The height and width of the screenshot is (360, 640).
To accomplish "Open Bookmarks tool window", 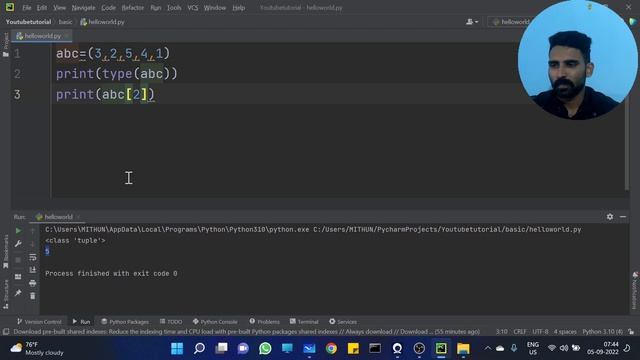I will pos(5,252).
